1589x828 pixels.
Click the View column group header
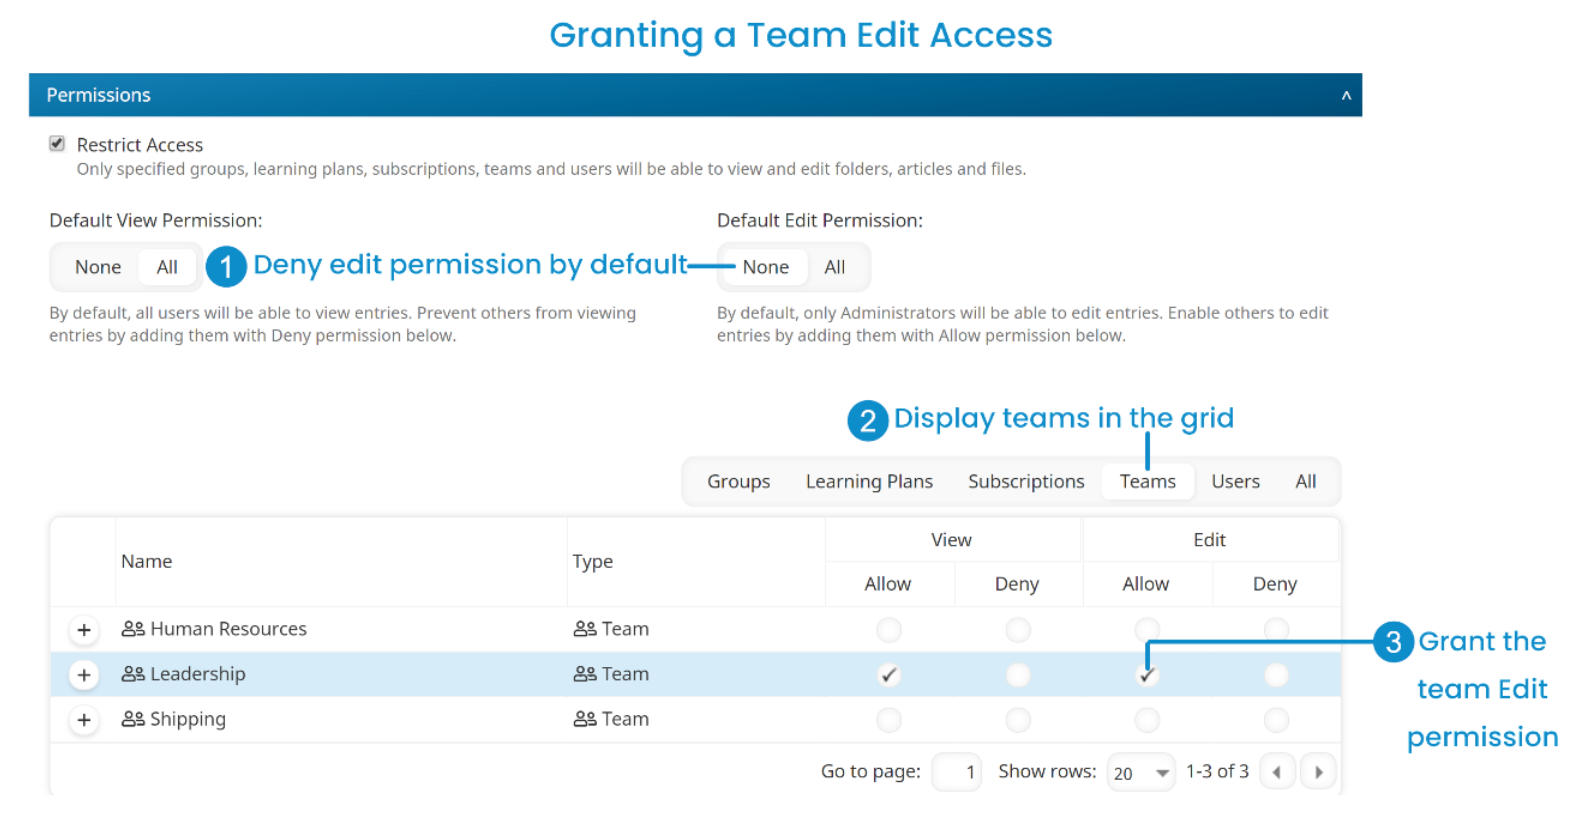pos(952,540)
